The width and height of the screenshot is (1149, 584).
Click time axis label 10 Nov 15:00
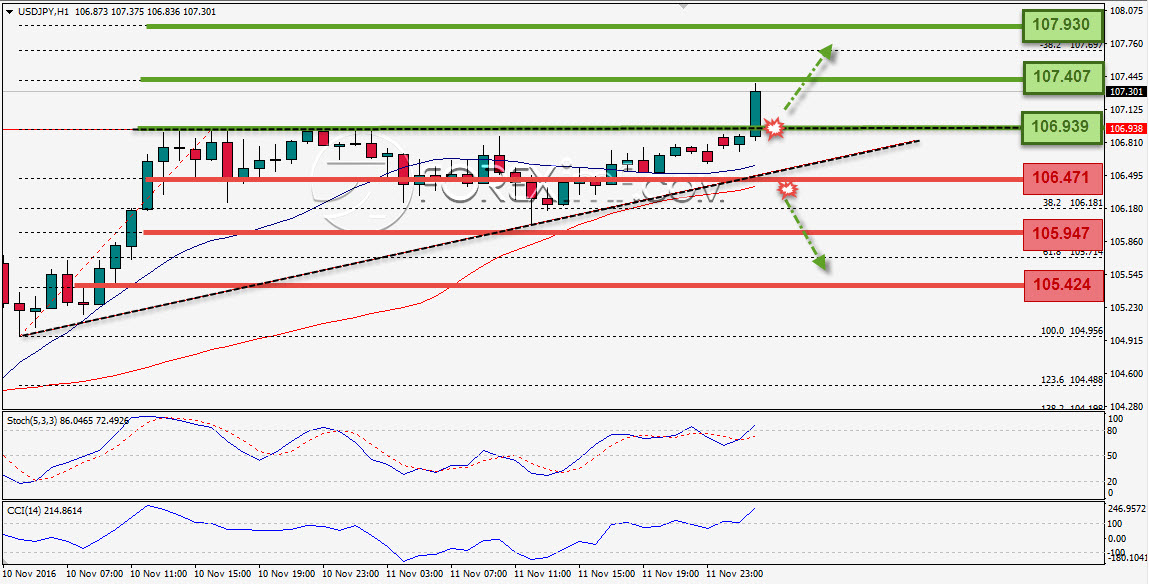(x=222, y=574)
